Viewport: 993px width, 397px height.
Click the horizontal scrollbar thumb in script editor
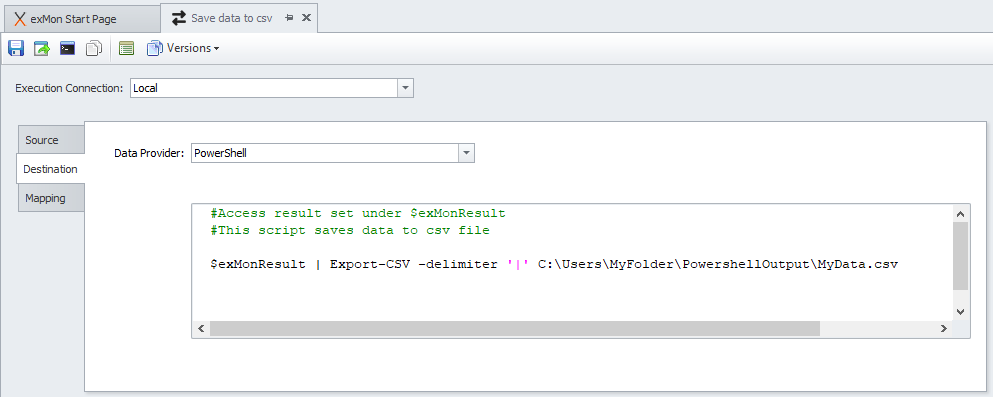[515, 329]
